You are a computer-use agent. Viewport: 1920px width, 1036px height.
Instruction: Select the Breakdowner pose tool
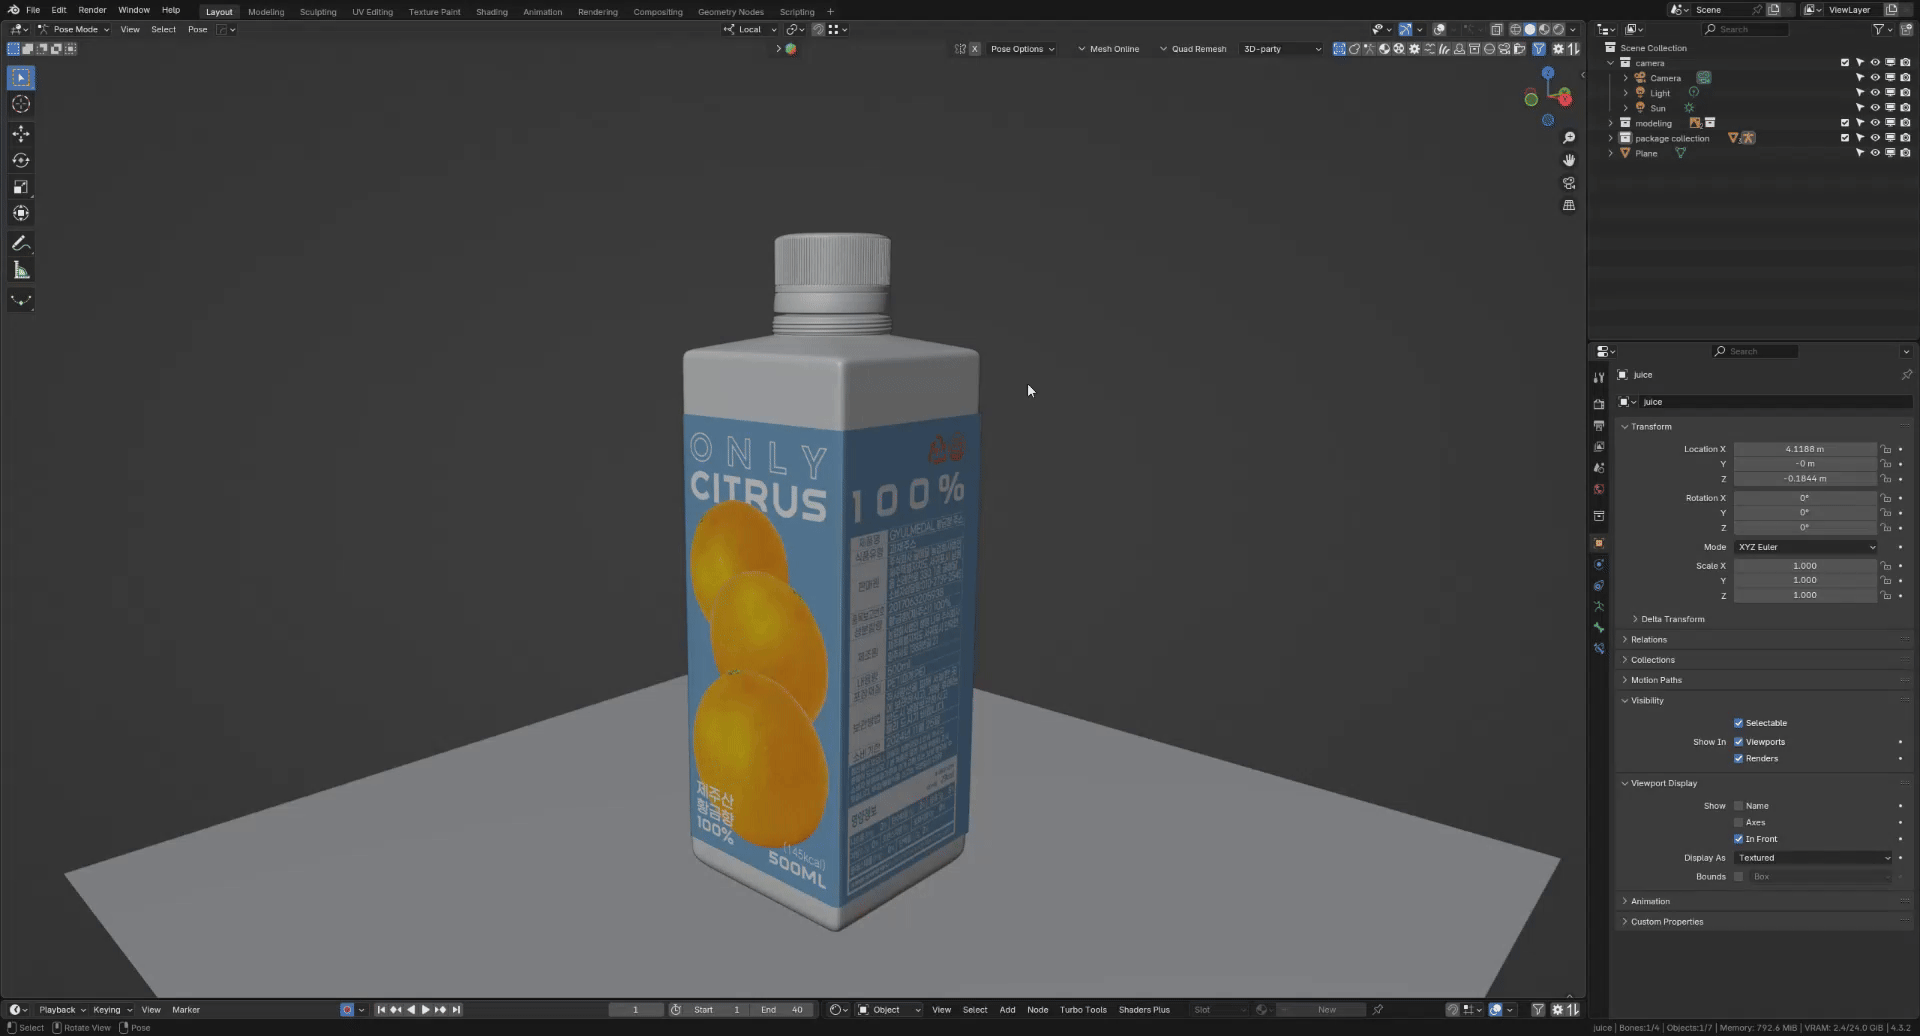coord(21,300)
